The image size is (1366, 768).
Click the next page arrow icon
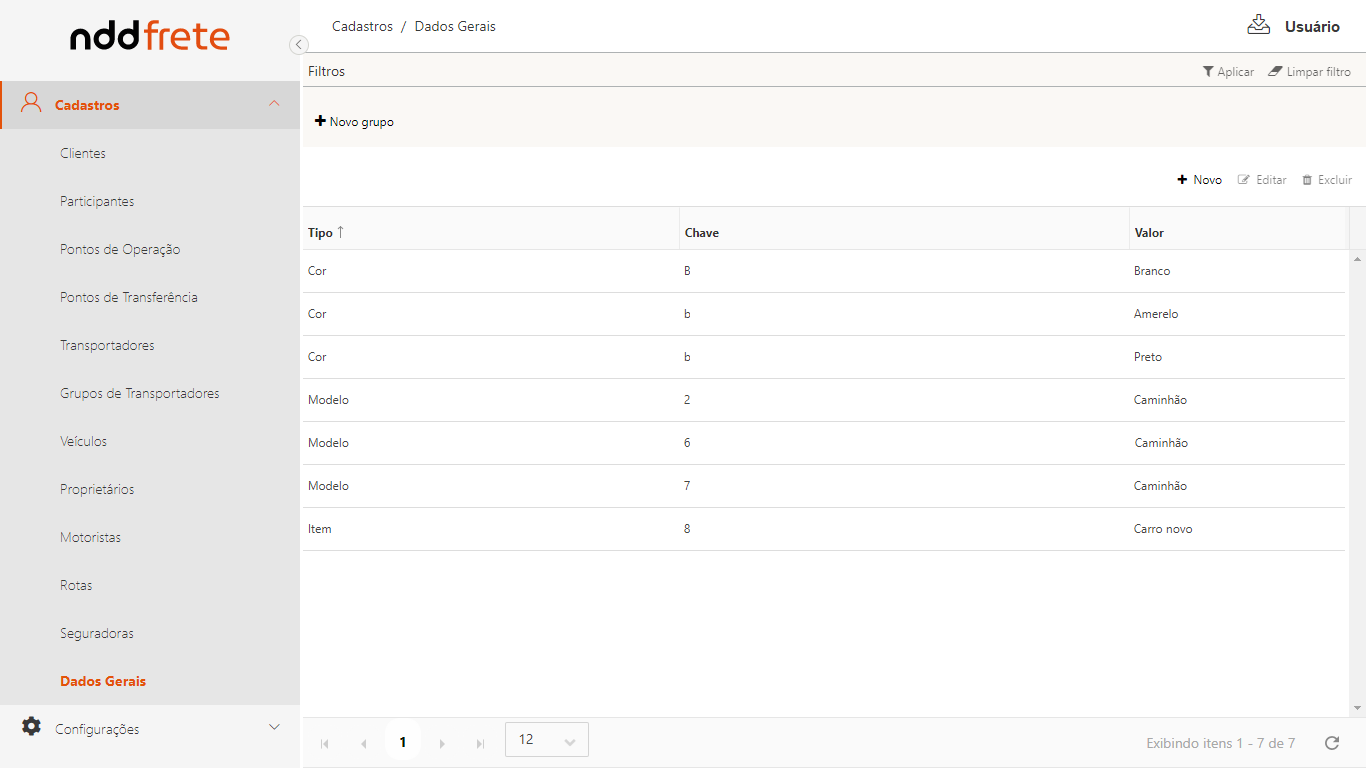coord(442,743)
